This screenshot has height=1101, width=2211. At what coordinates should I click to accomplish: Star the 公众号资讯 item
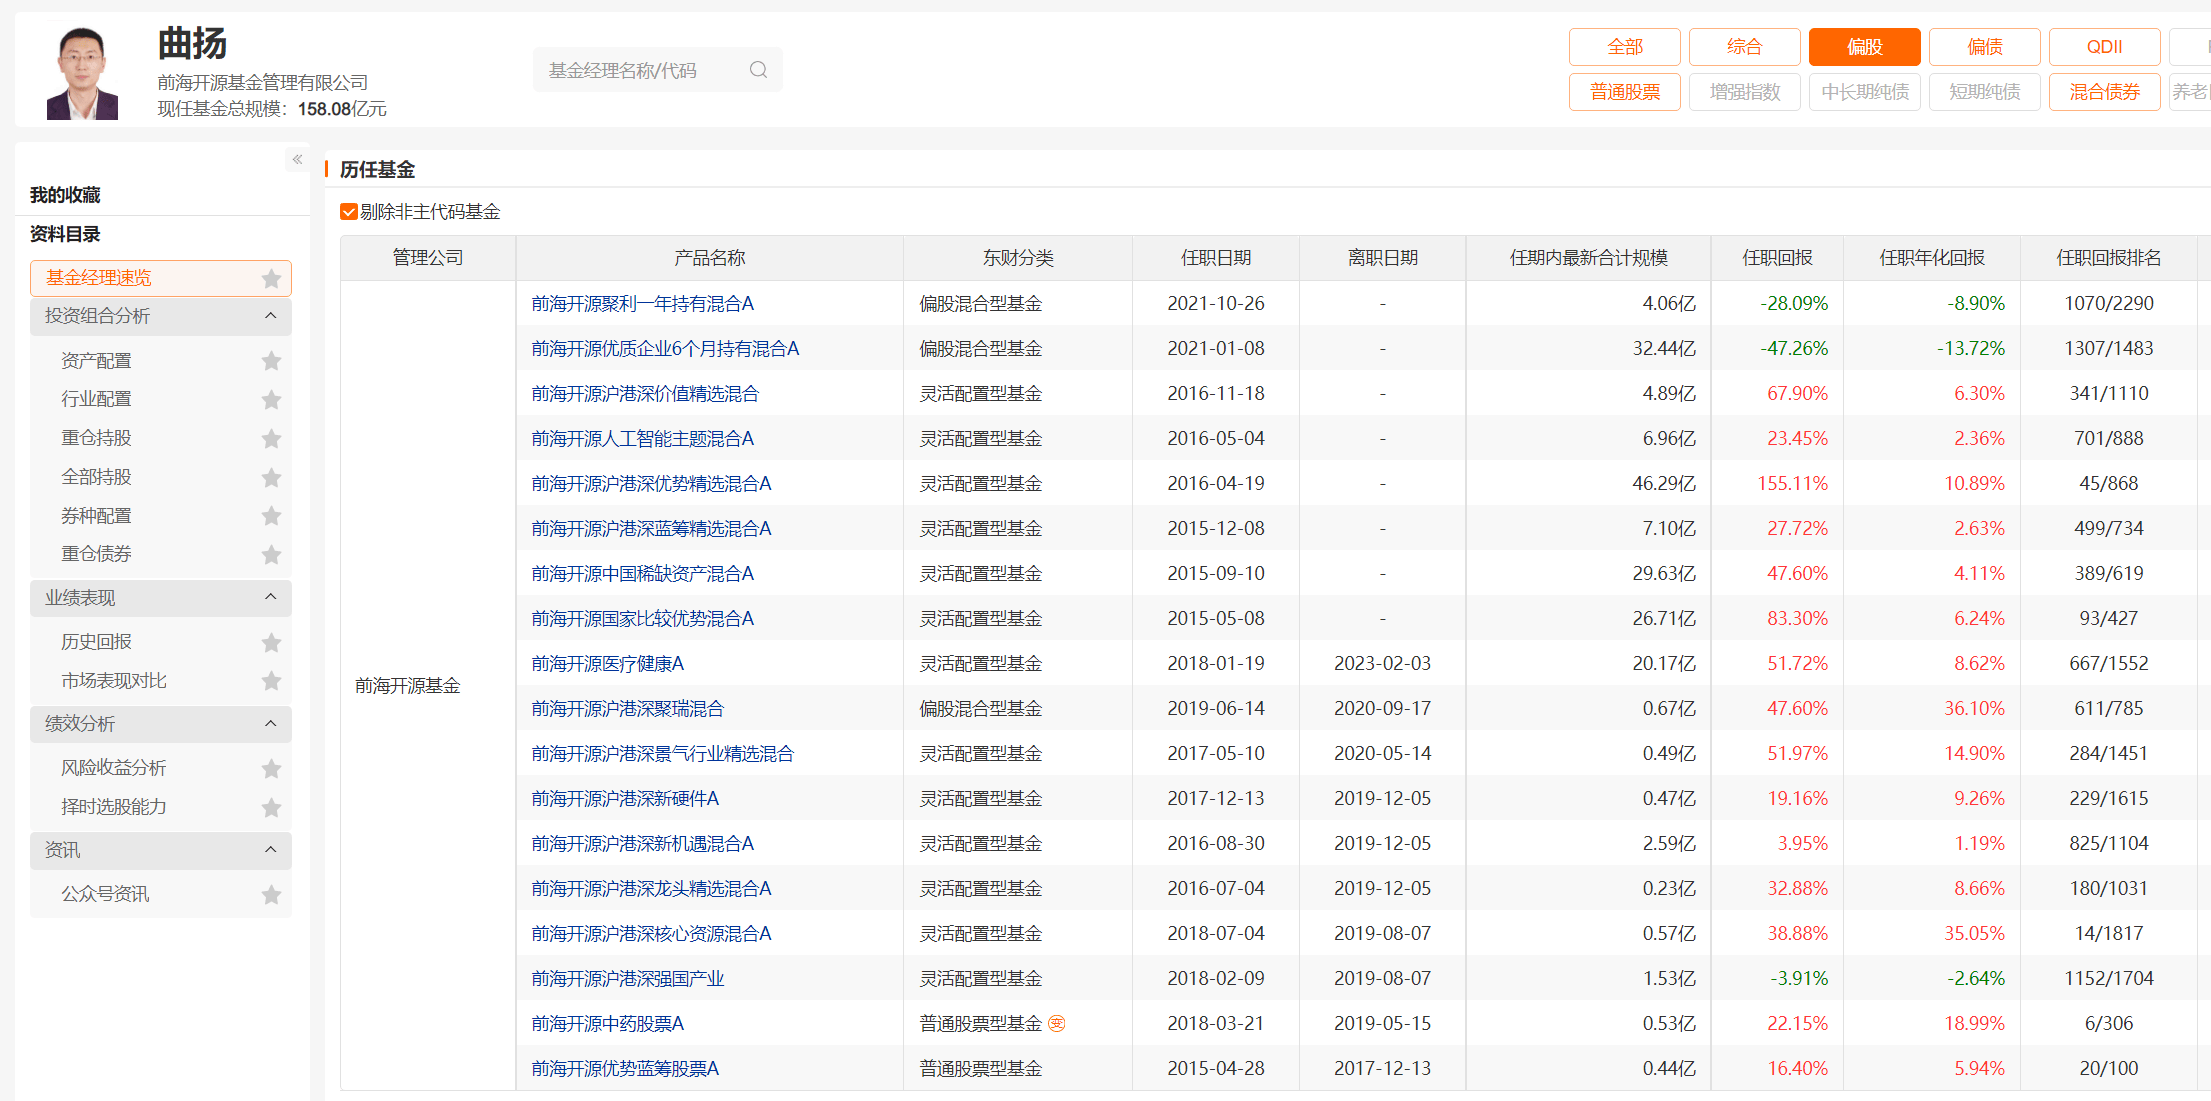[x=271, y=895]
